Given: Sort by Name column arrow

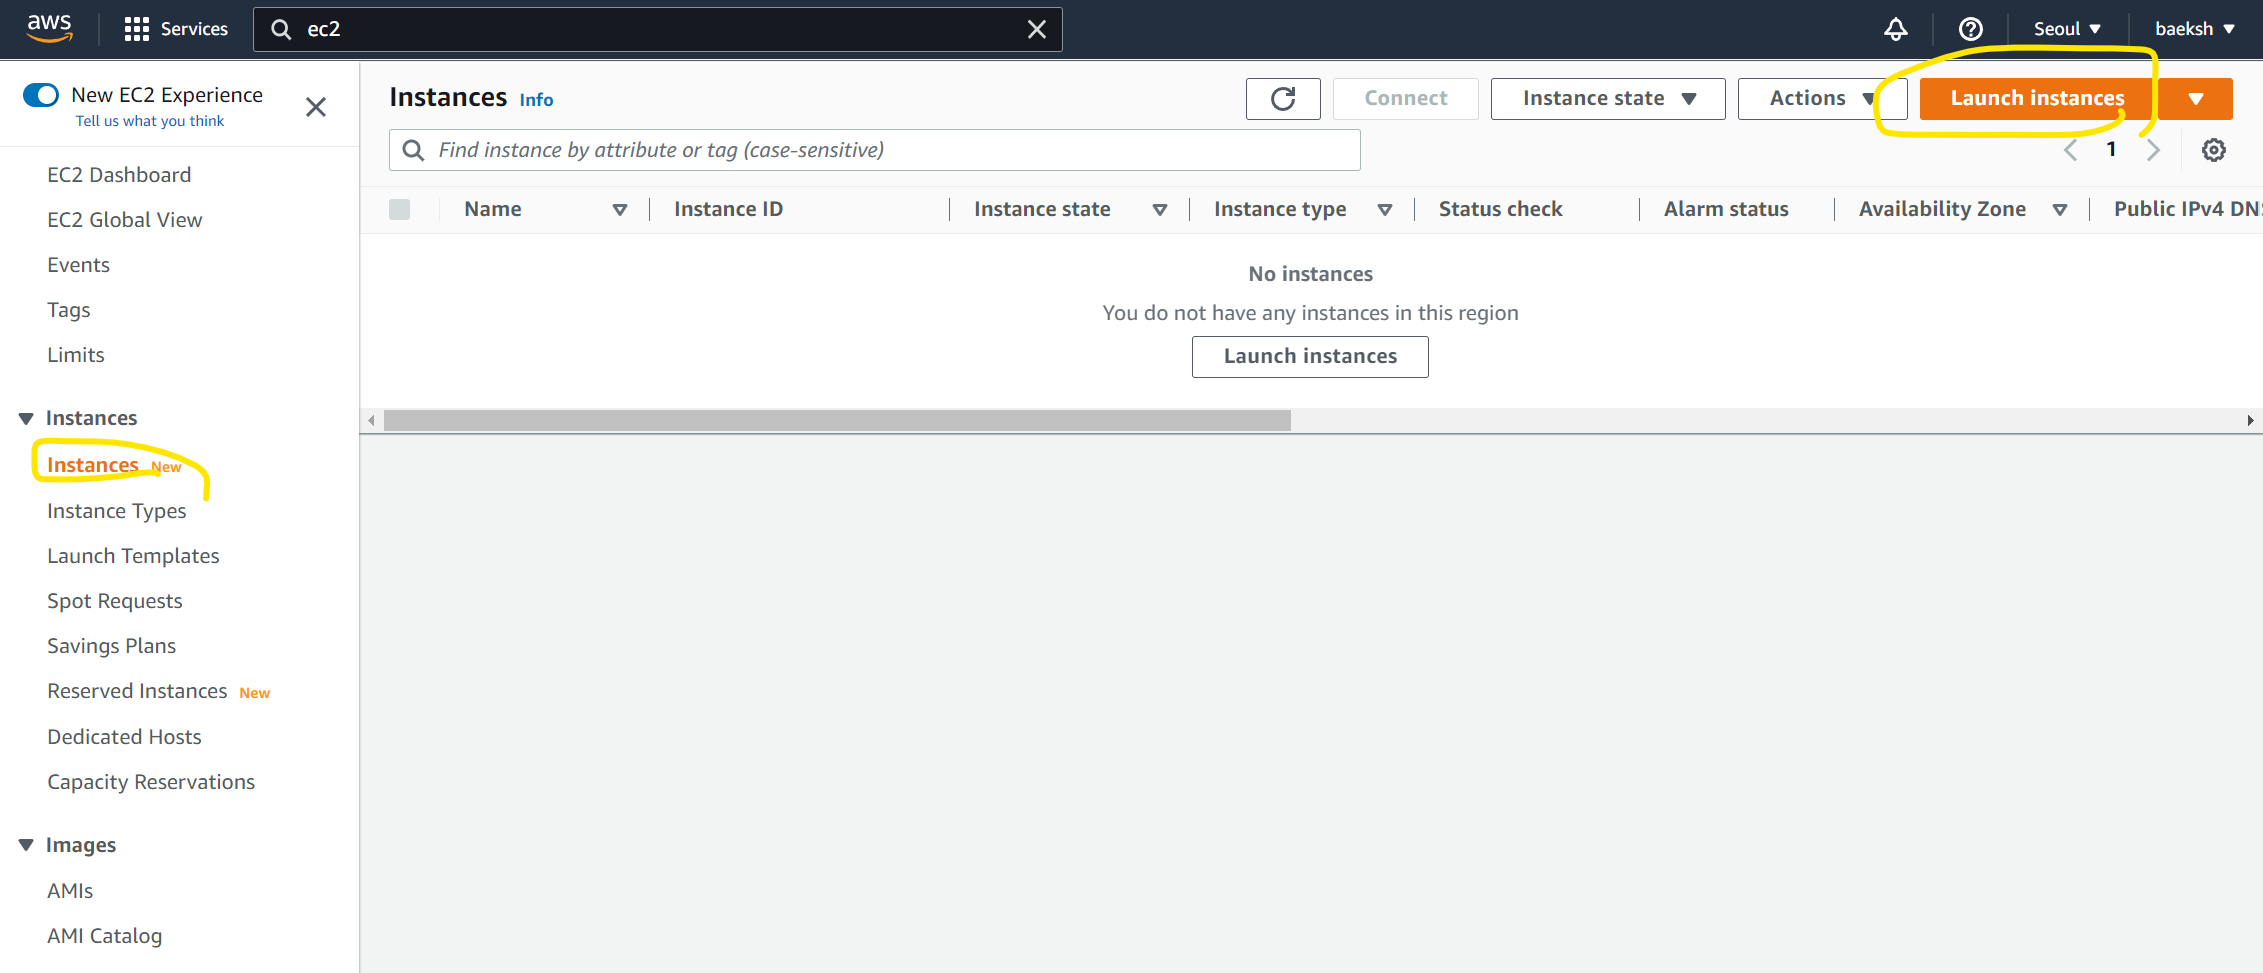Looking at the screenshot, I should coord(620,209).
